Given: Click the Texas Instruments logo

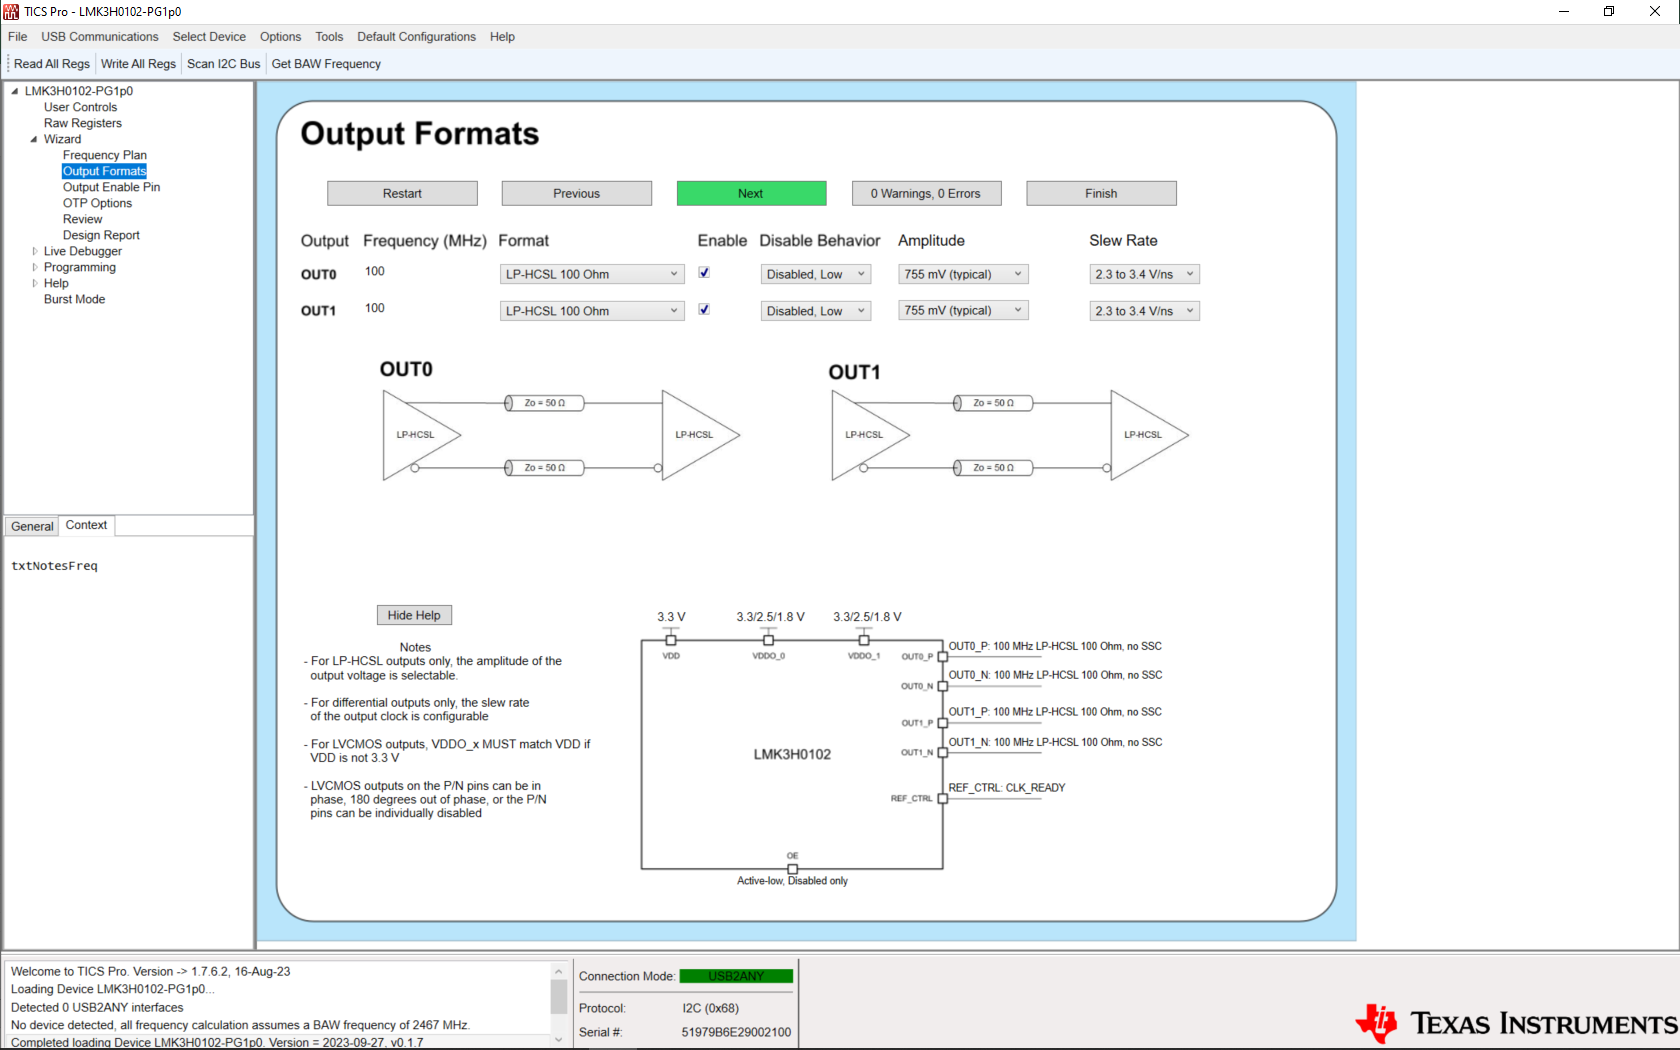Looking at the screenshot, I should pos(1515,1023).
